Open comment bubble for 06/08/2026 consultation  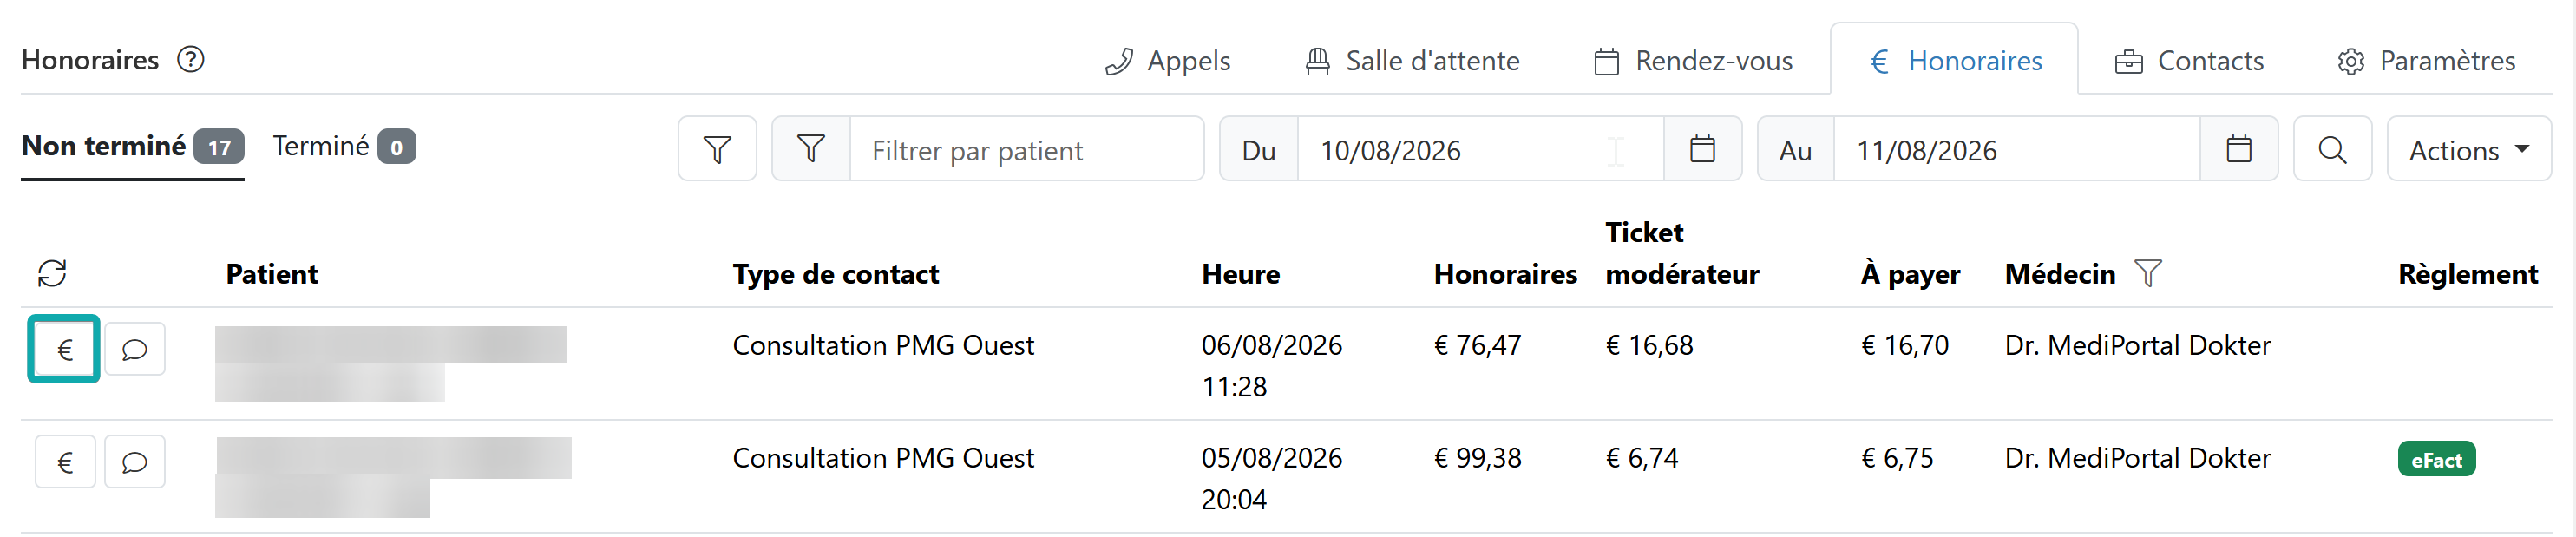(x=135, y=349)
